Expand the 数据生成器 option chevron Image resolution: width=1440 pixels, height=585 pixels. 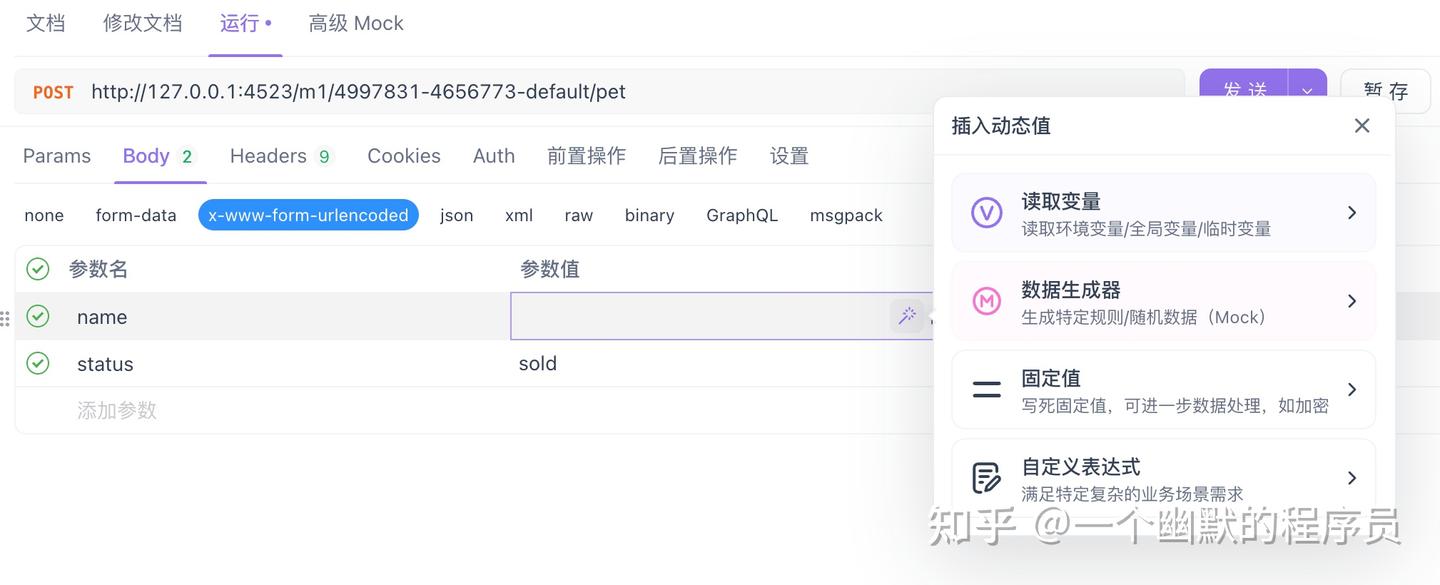coord(1352,301)
